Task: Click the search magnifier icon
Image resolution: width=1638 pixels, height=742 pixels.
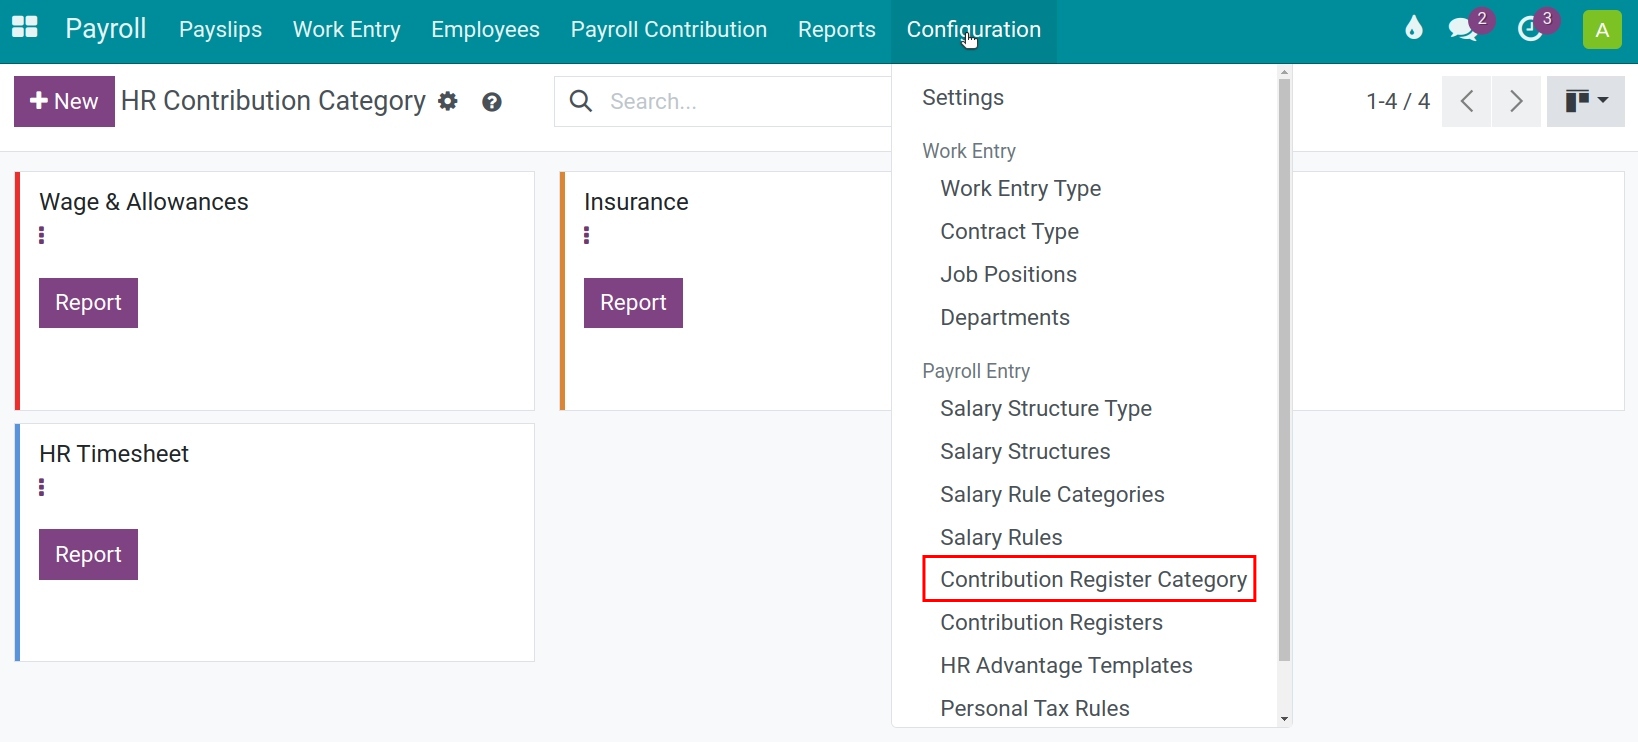Action: 581,101
